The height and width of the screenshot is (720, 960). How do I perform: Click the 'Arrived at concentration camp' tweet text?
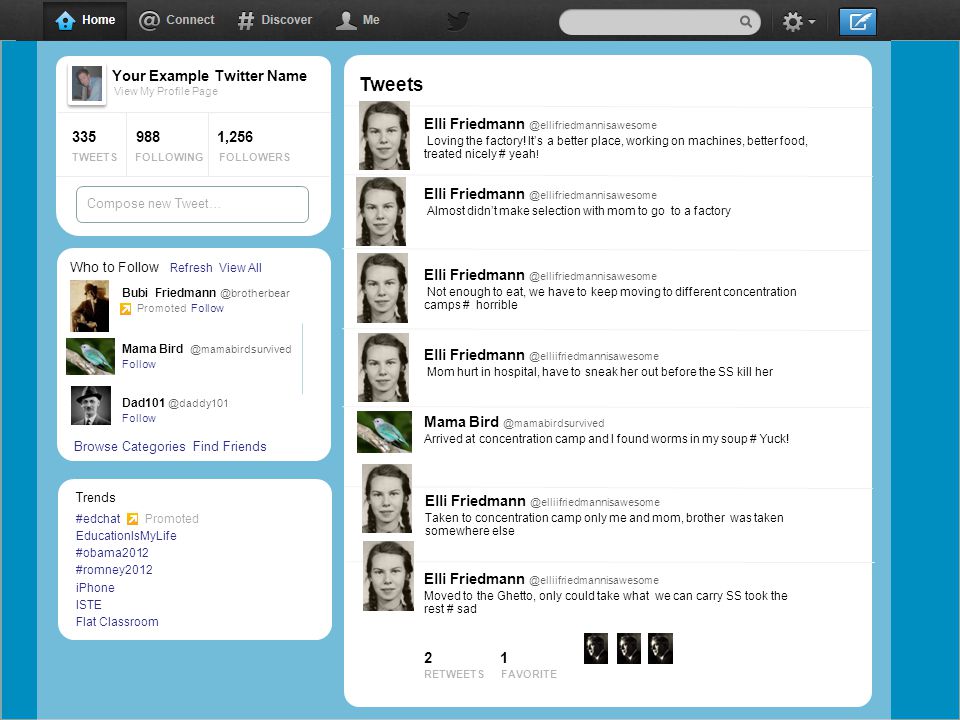(606, 439)
